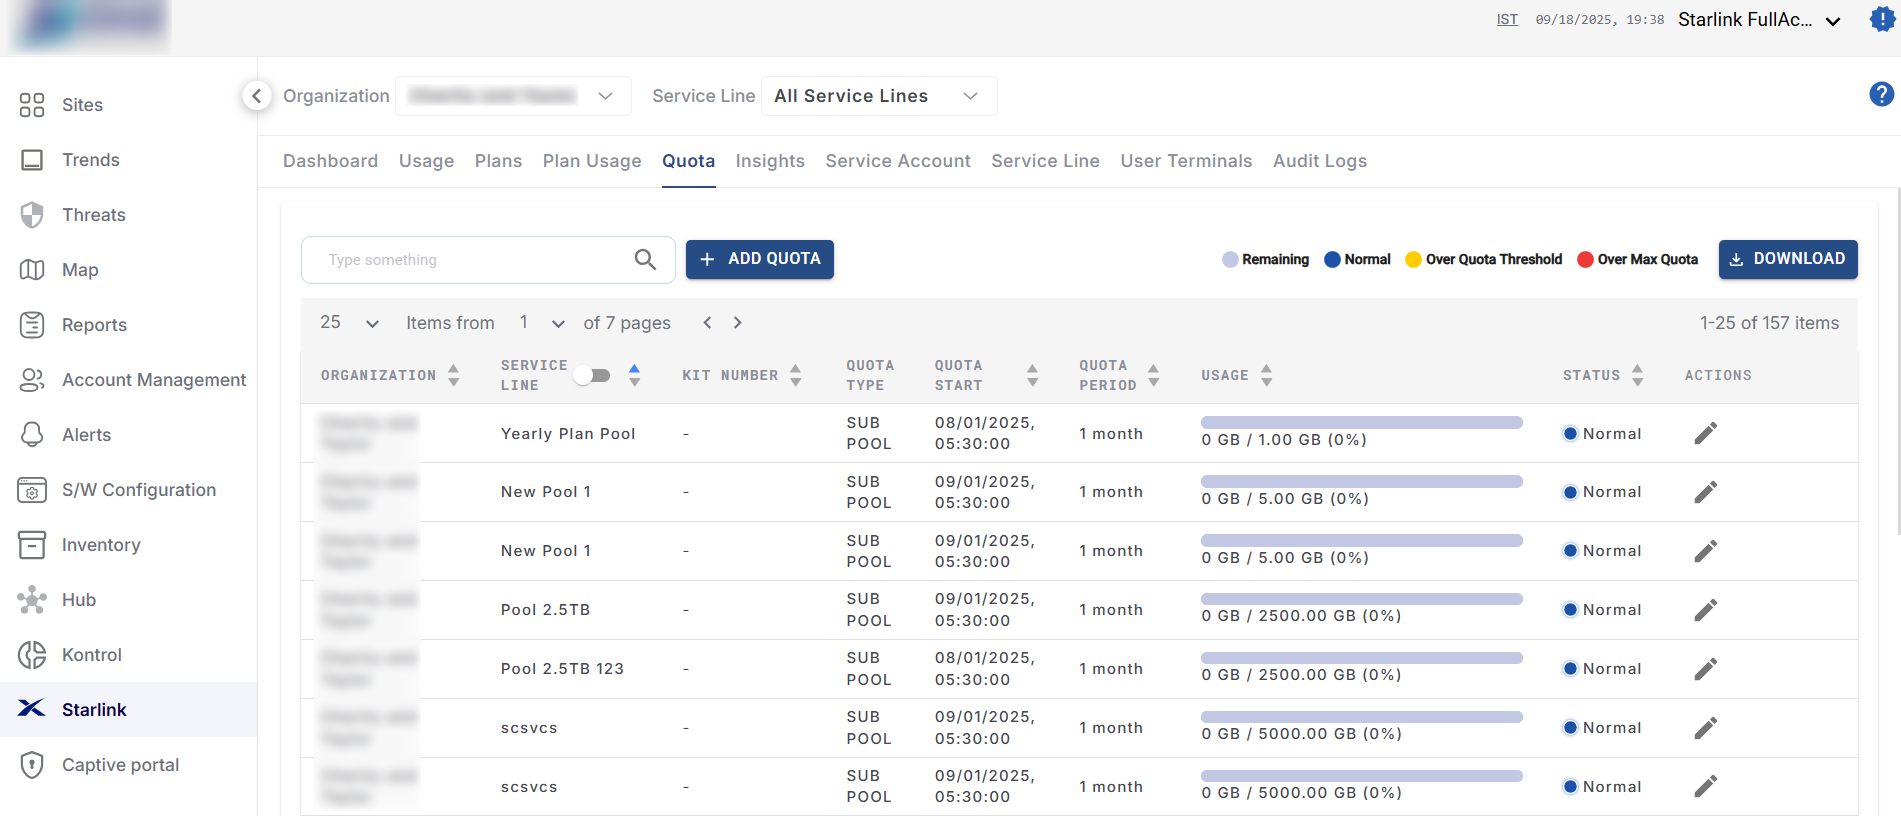The height and width of the screenshot is (816, 1901).
Task: Expand the All Service Lines dropdown
Action: click(878, 96)
